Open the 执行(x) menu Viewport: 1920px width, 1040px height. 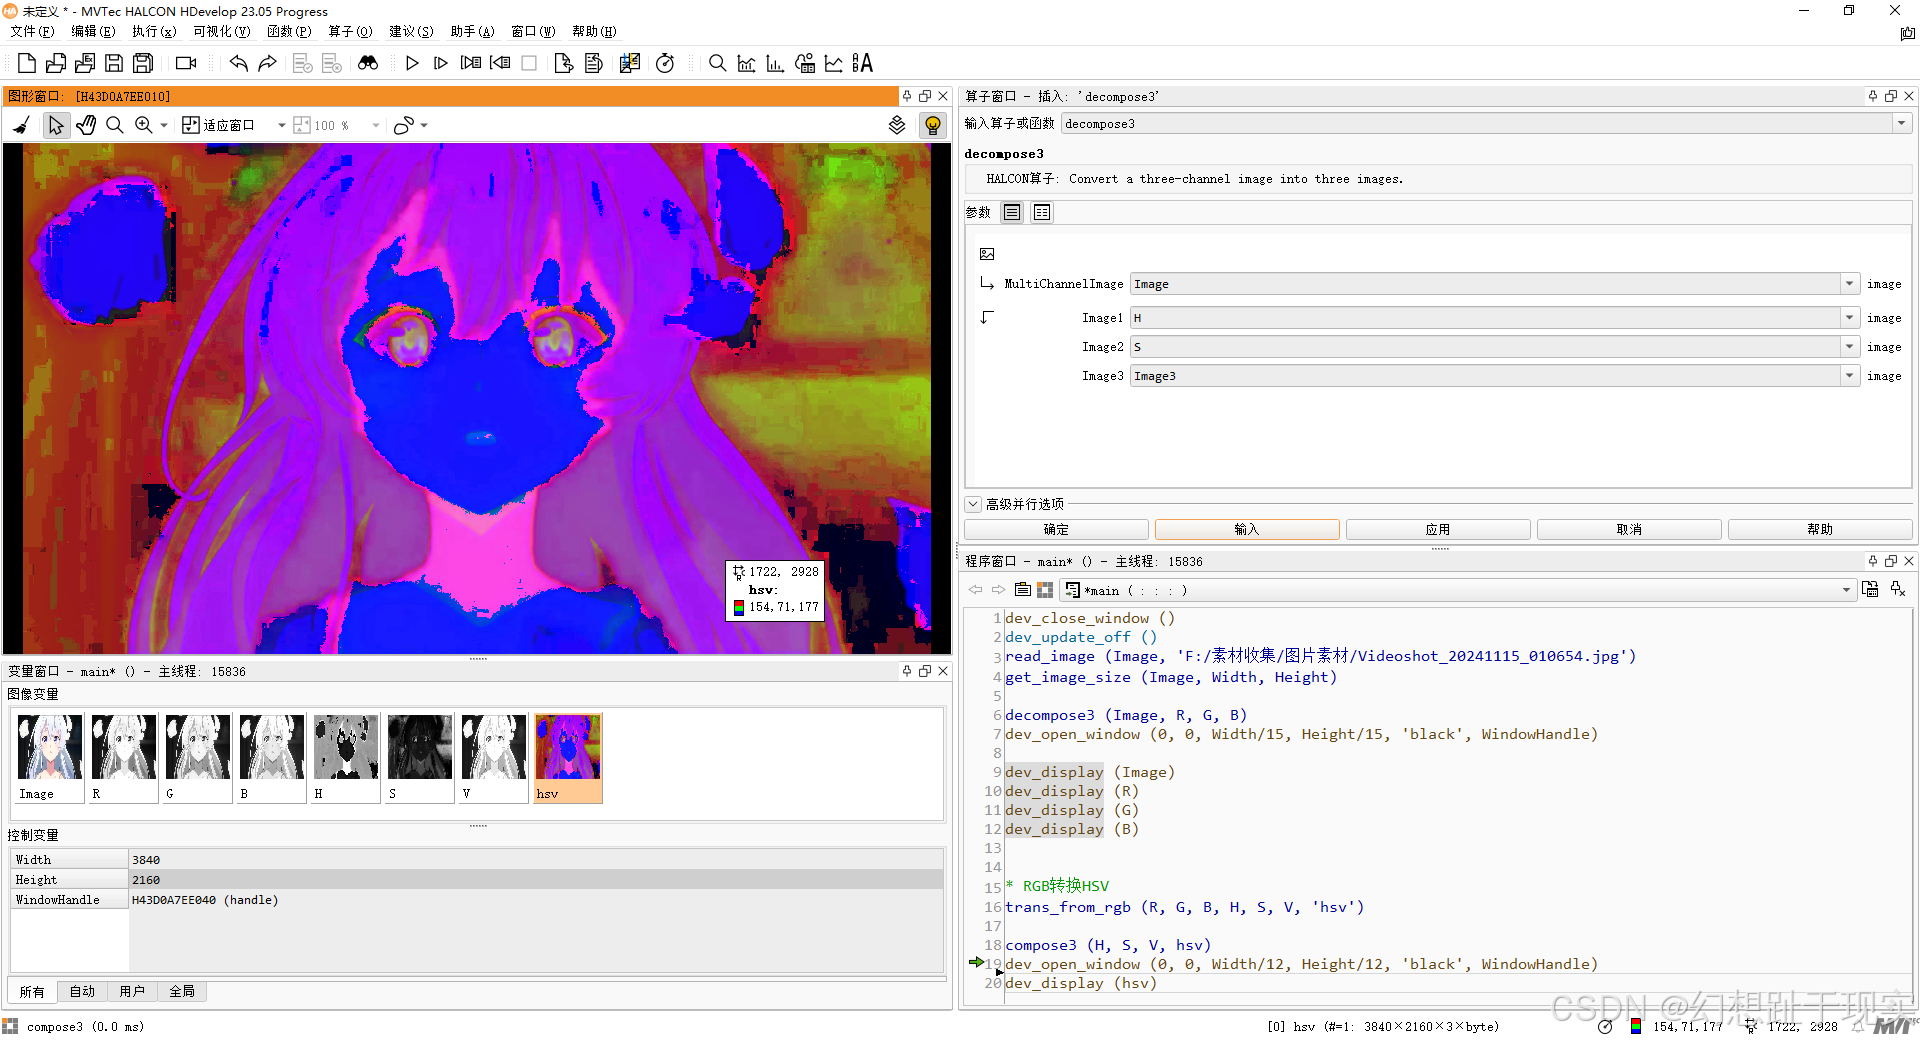tap(154, 31)
